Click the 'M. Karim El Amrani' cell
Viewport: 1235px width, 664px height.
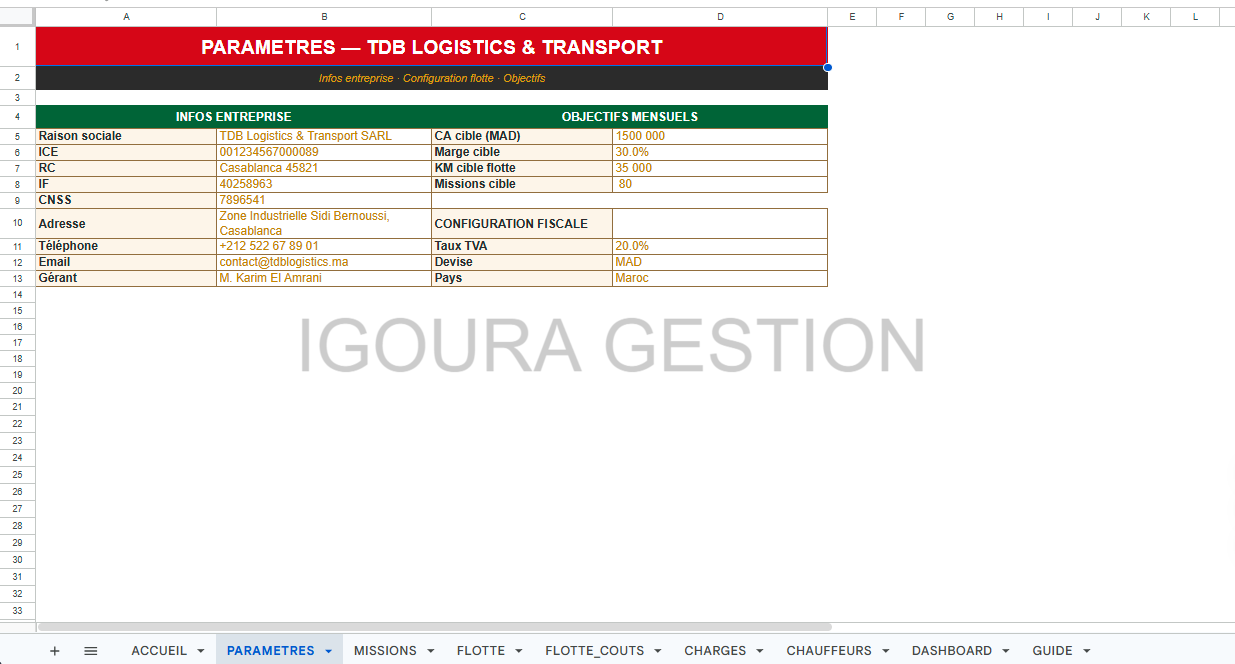pyautogui.click(x=324, y=278)
